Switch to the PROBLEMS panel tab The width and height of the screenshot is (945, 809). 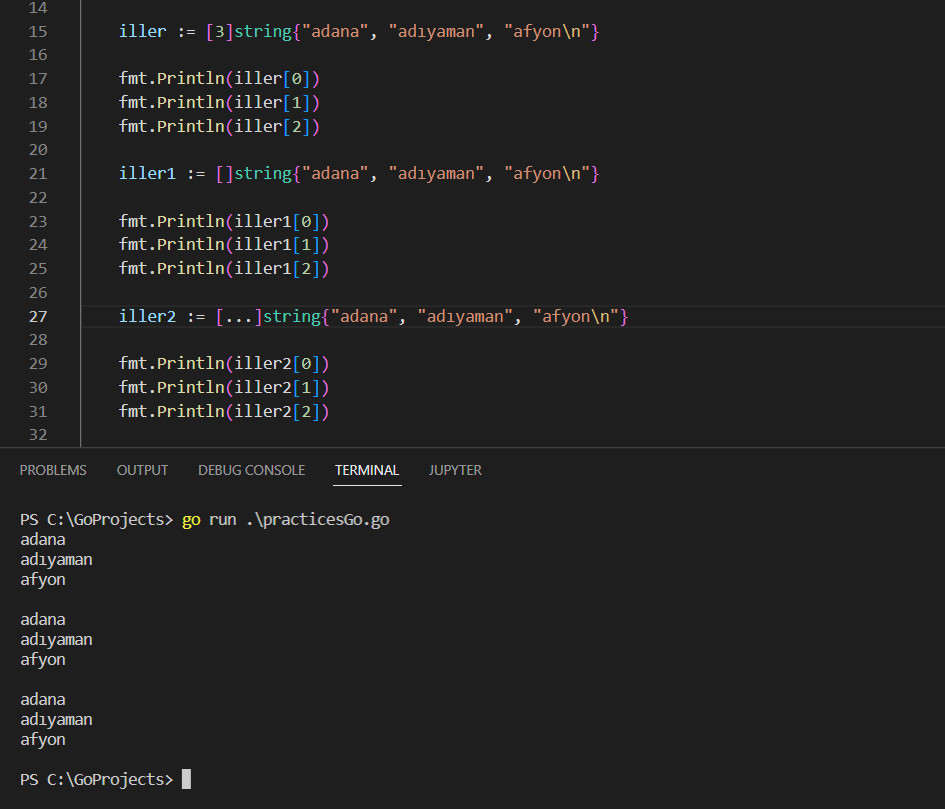point(53,470)
